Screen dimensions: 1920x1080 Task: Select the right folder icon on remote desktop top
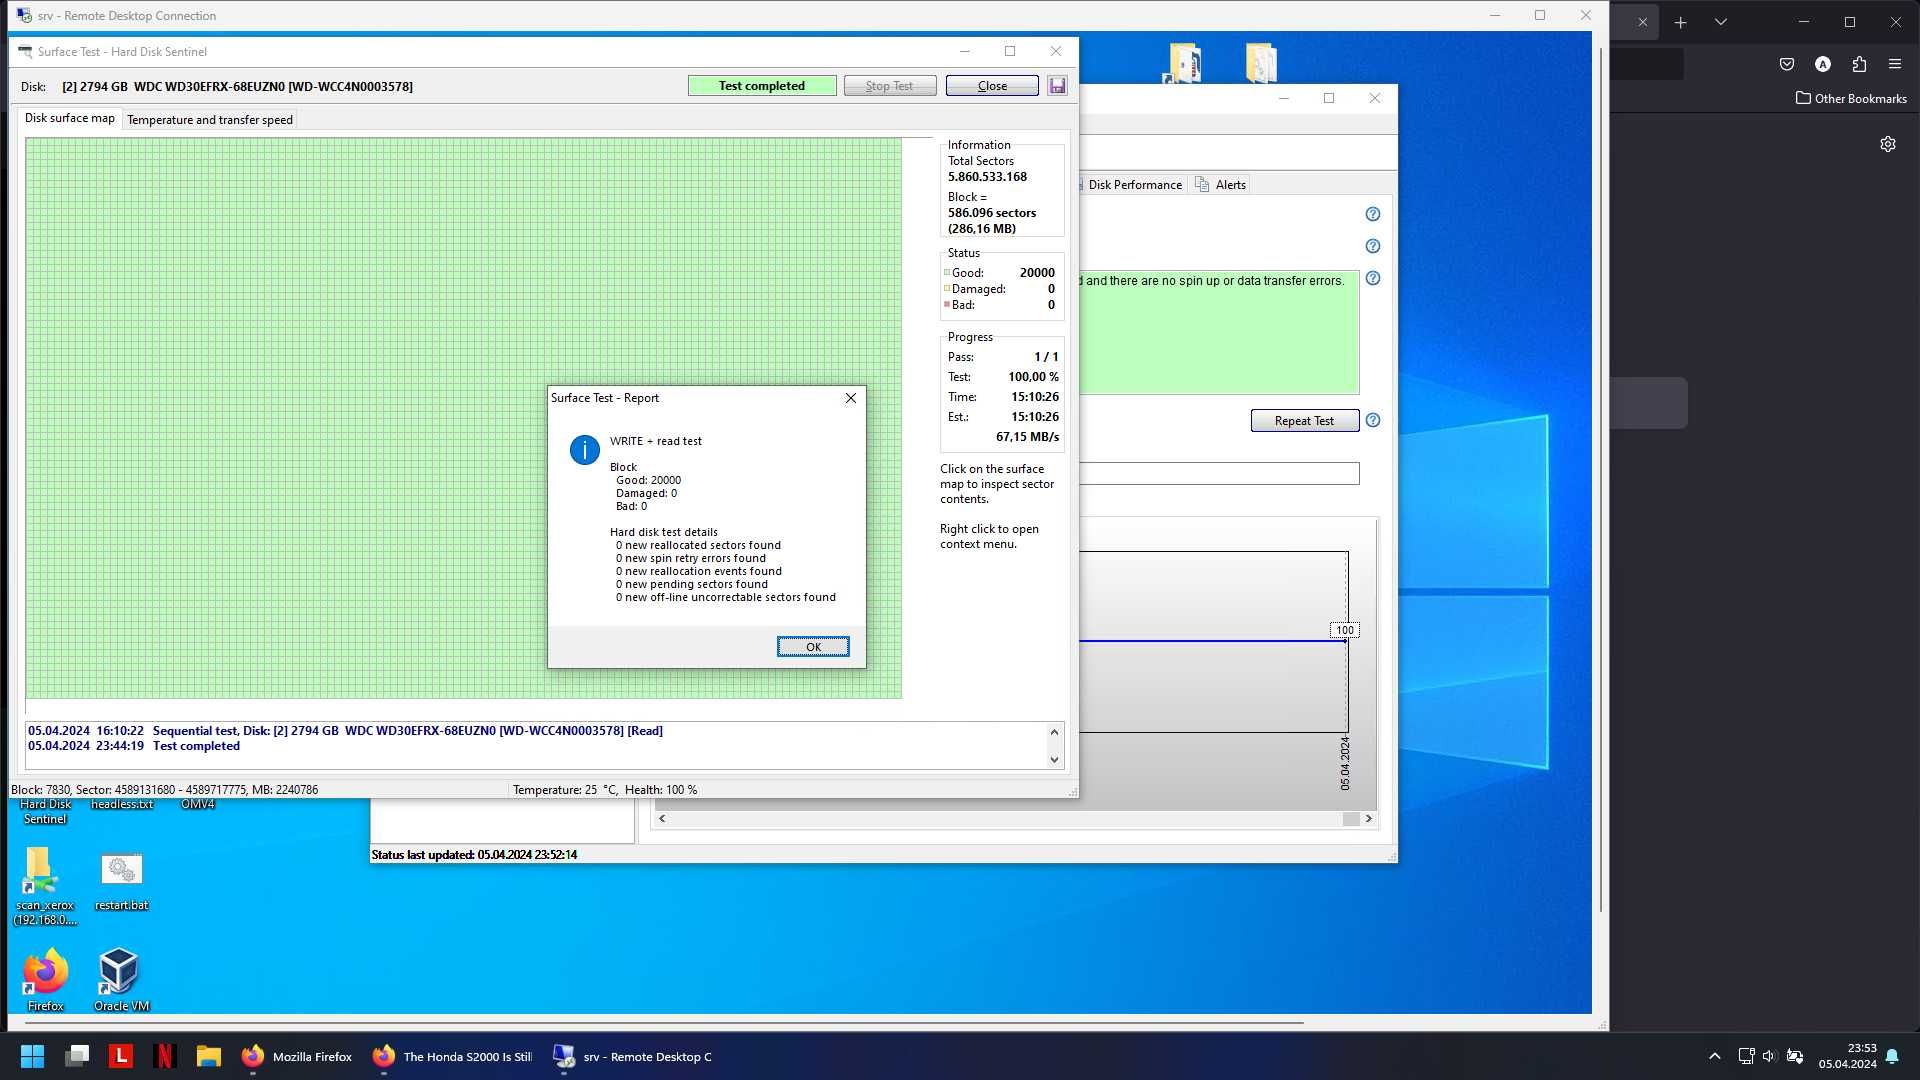pos(1261,63)
